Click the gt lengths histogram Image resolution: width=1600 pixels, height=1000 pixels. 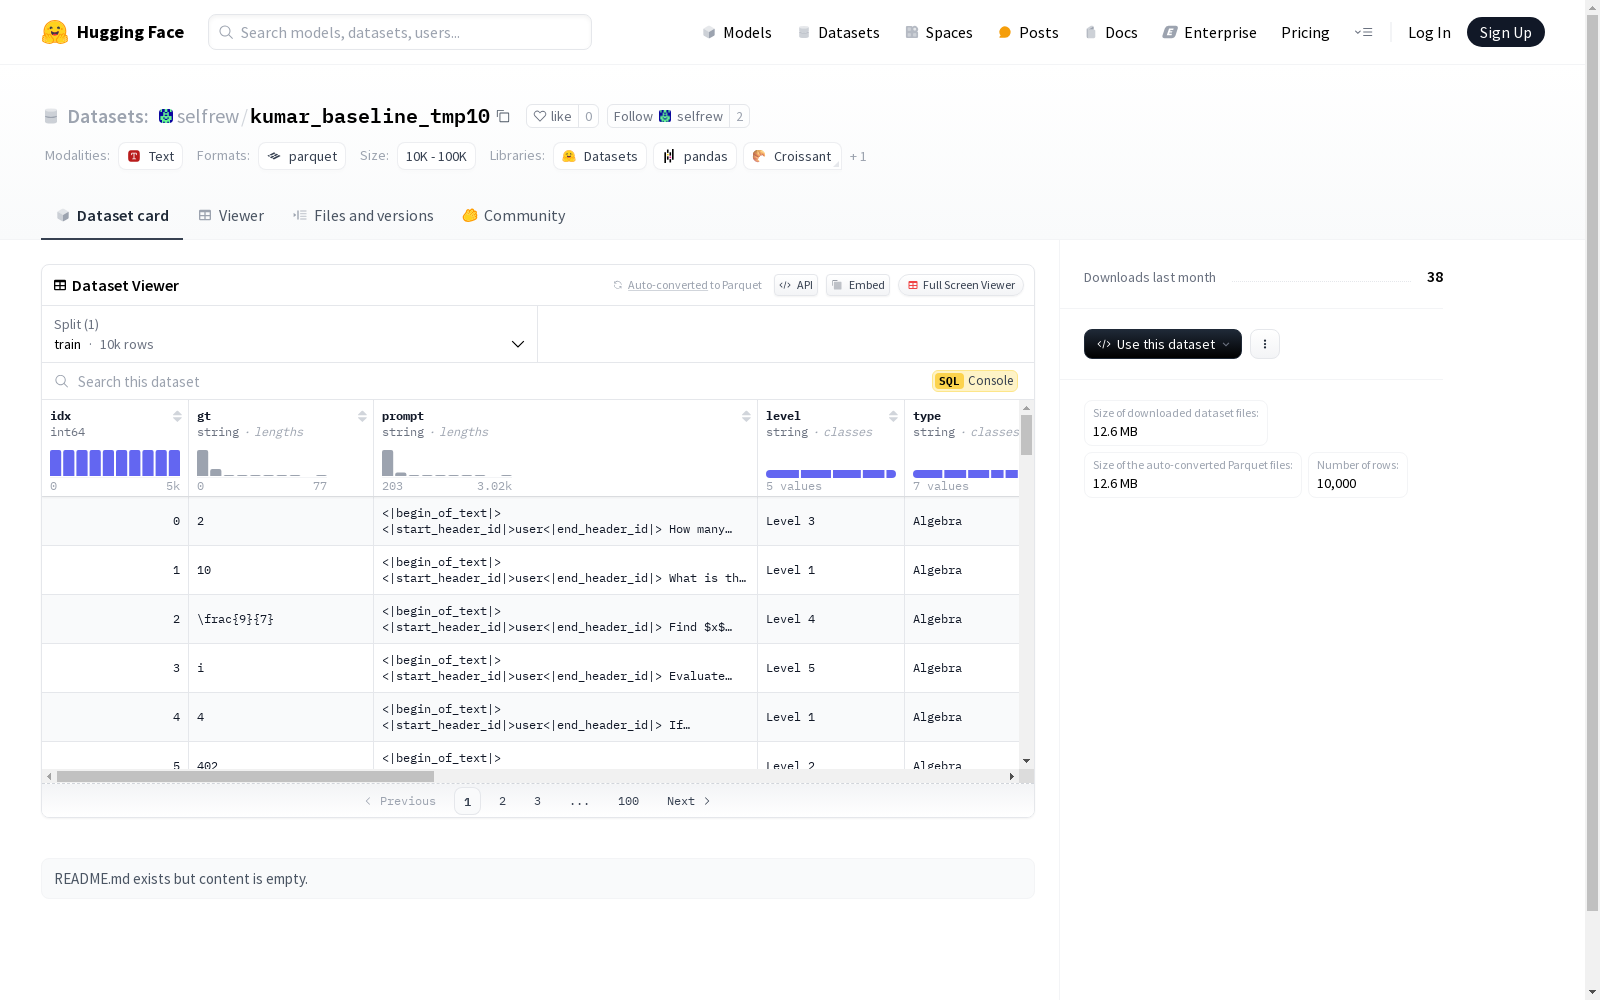(x=262, y=463)
